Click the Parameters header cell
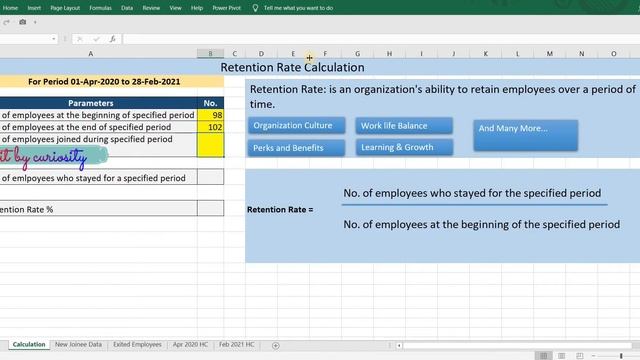Image resolution: width=640 pixels, height=360 pixels. (91, 103)
